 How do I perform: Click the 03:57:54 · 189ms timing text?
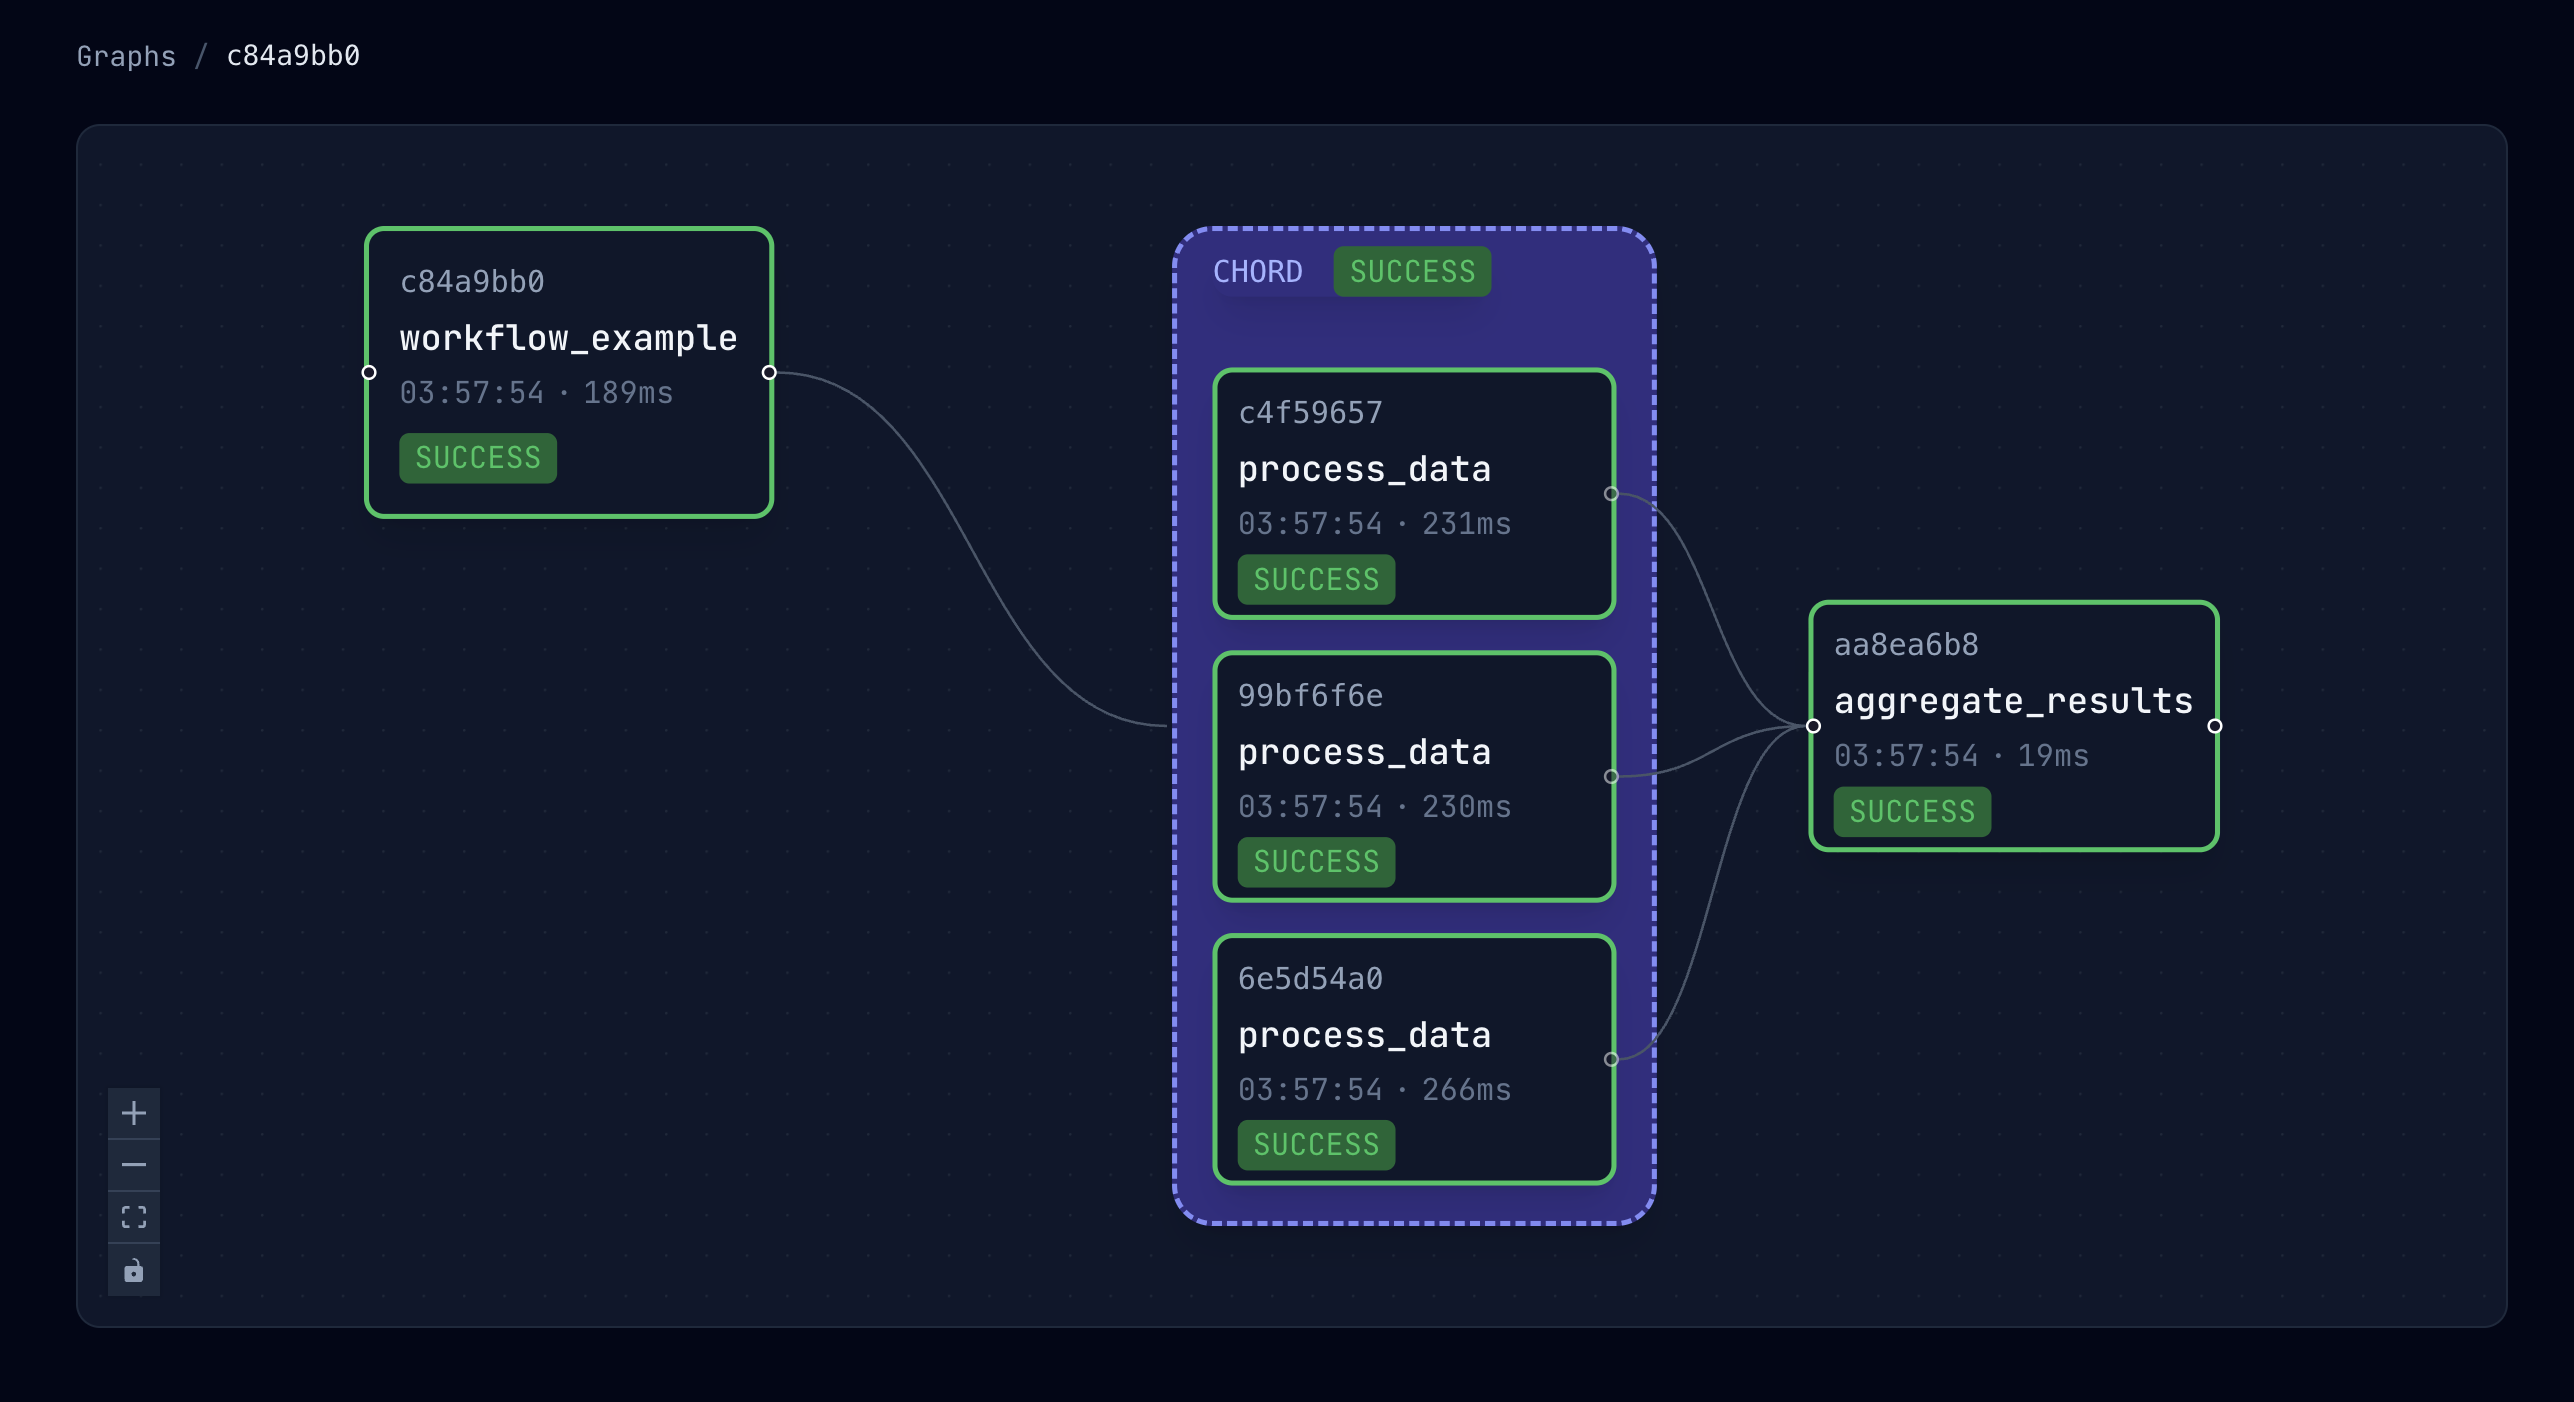click(536, 393)
